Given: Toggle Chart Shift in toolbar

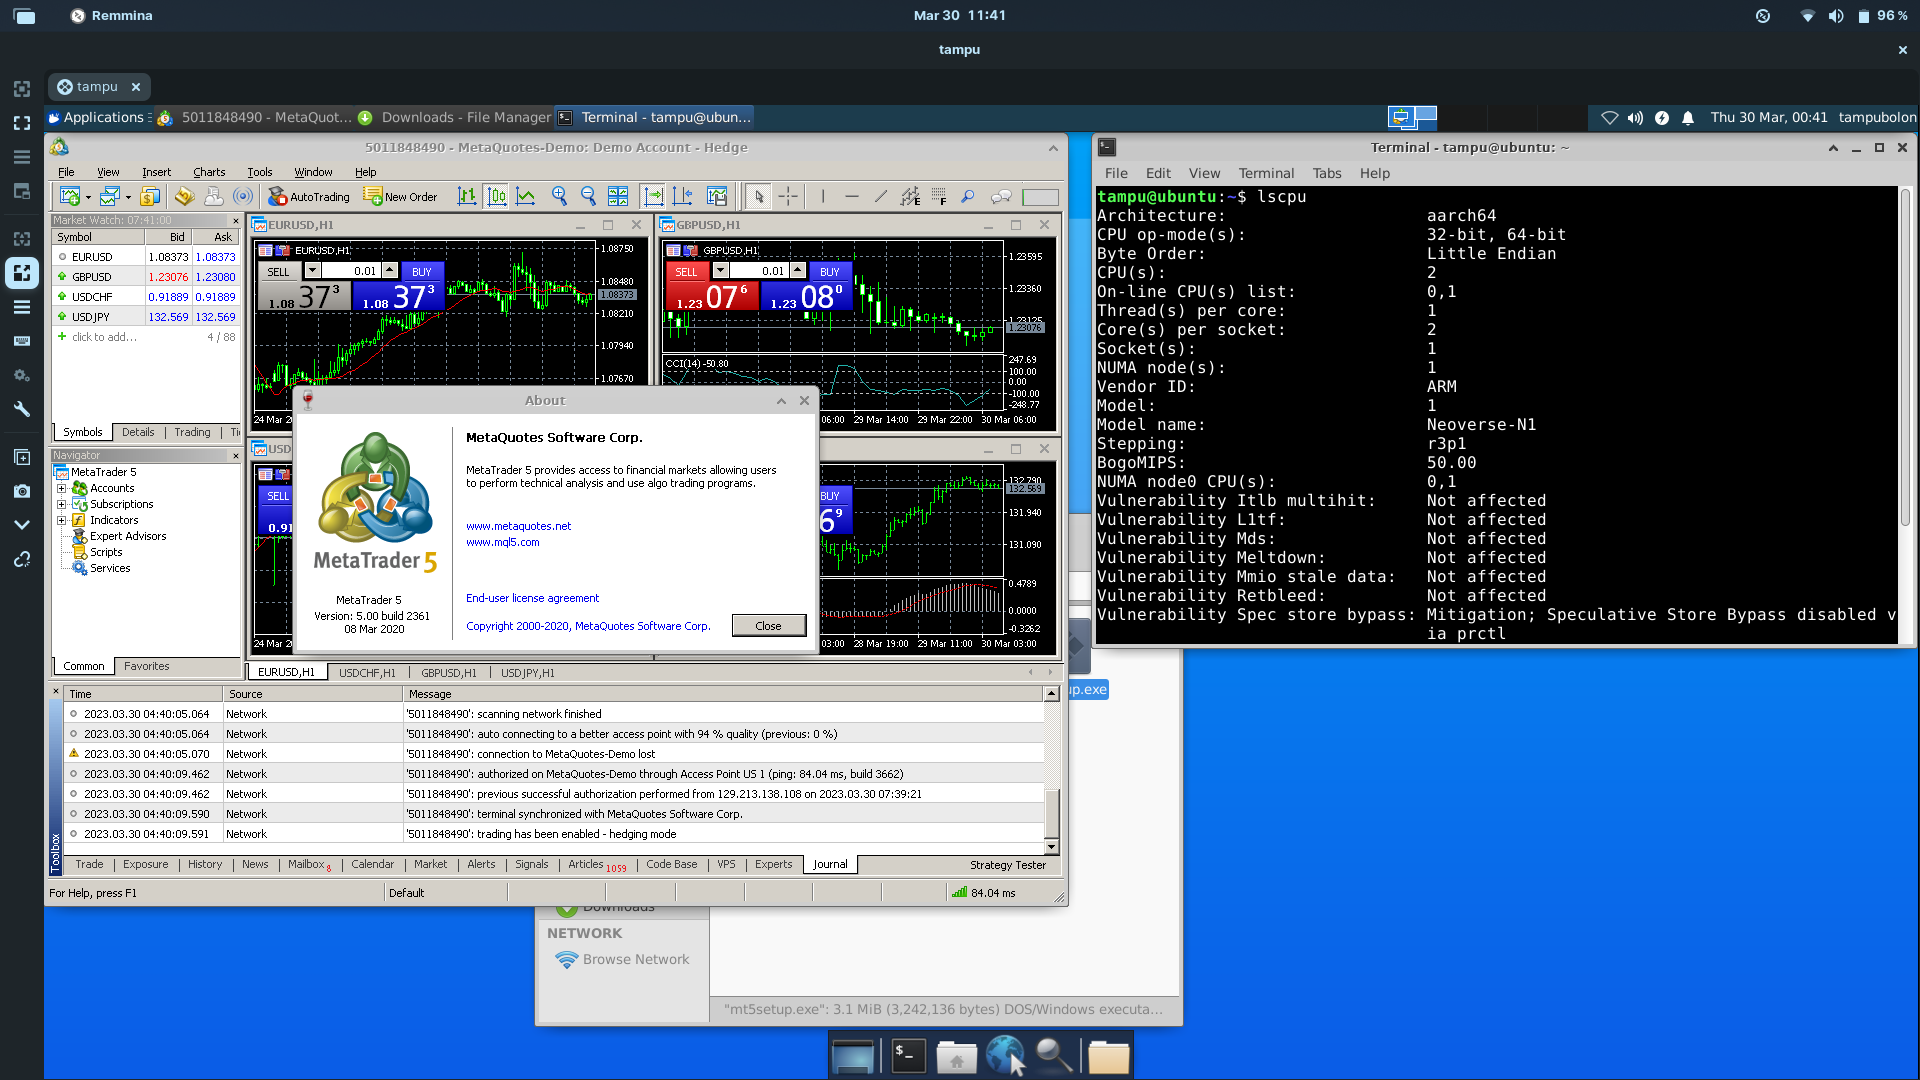Looking at the screenshot, I should pos(683,197).
